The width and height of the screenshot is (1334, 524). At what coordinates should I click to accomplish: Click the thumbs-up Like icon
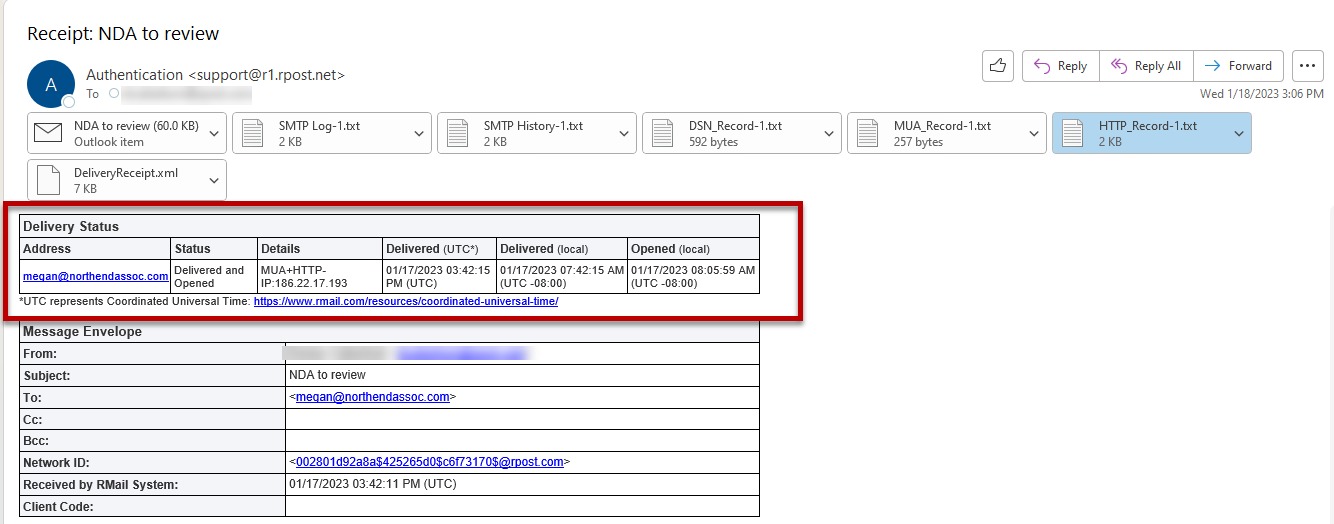(x=998, y=66)
